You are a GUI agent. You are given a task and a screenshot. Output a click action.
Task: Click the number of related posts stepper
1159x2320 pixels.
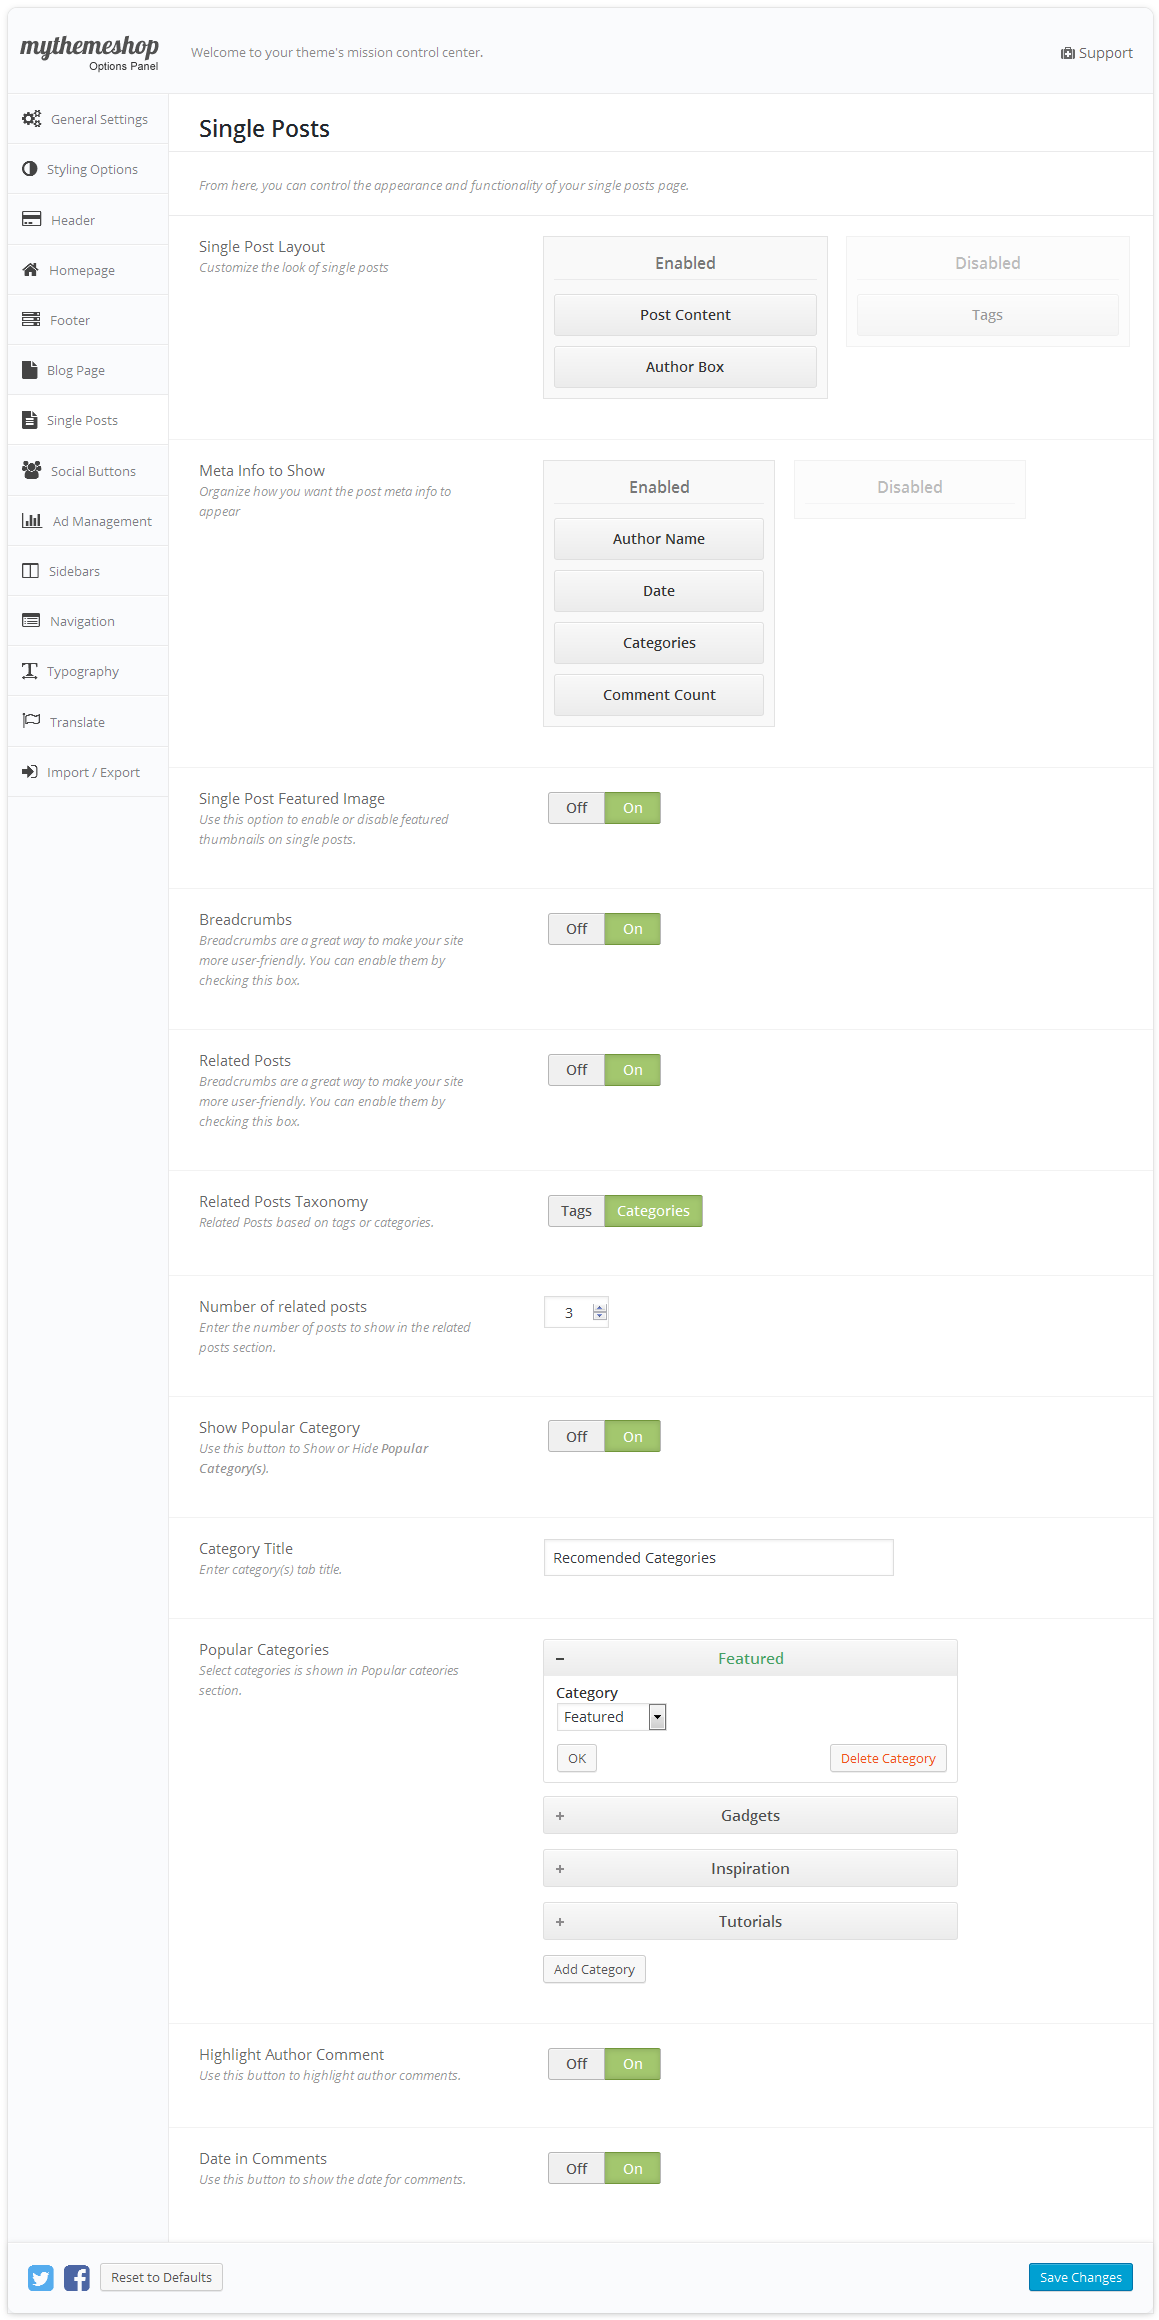pyautogui.click(x=599, y=1312)
